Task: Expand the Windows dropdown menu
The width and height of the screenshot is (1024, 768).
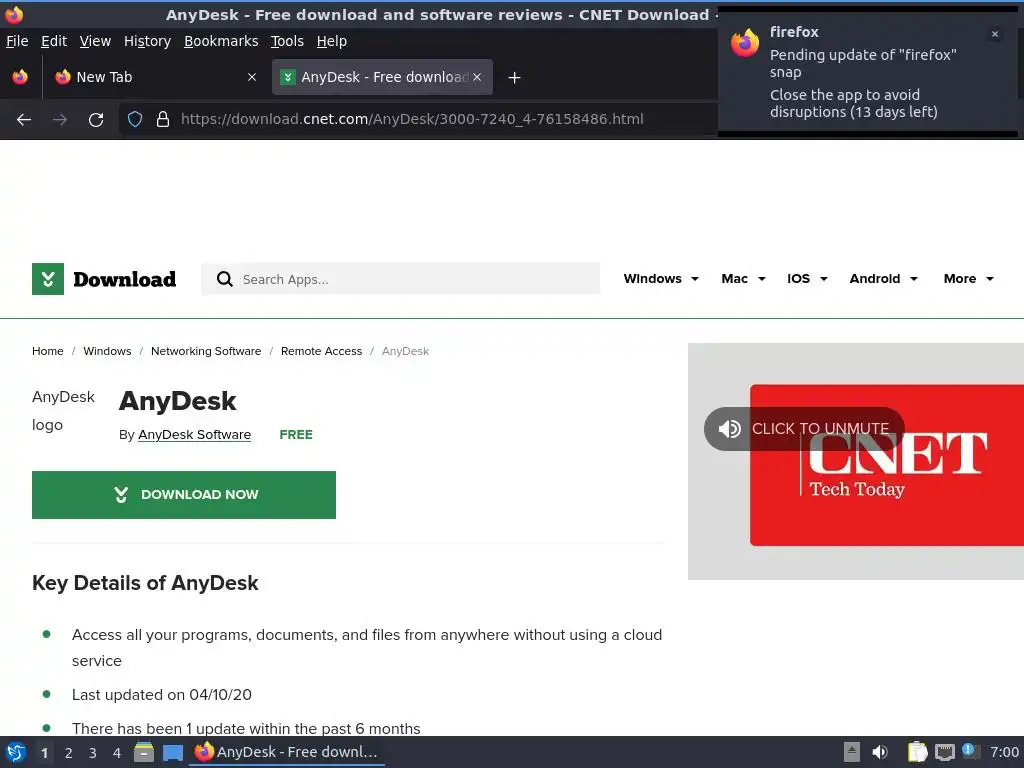Action: (661, 279)
